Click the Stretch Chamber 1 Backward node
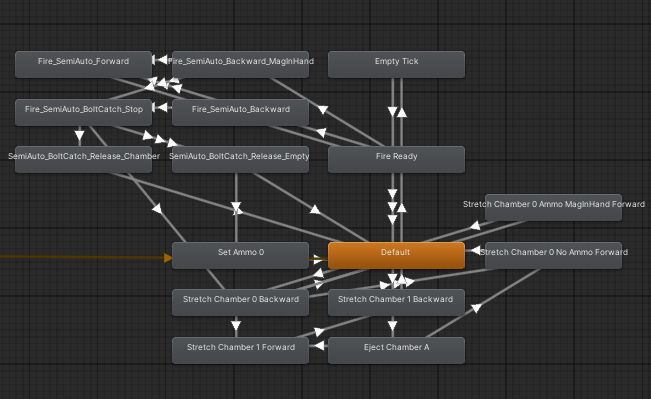Image resolution: width=651 pixels, height=399 pixels. pos(396,302)
